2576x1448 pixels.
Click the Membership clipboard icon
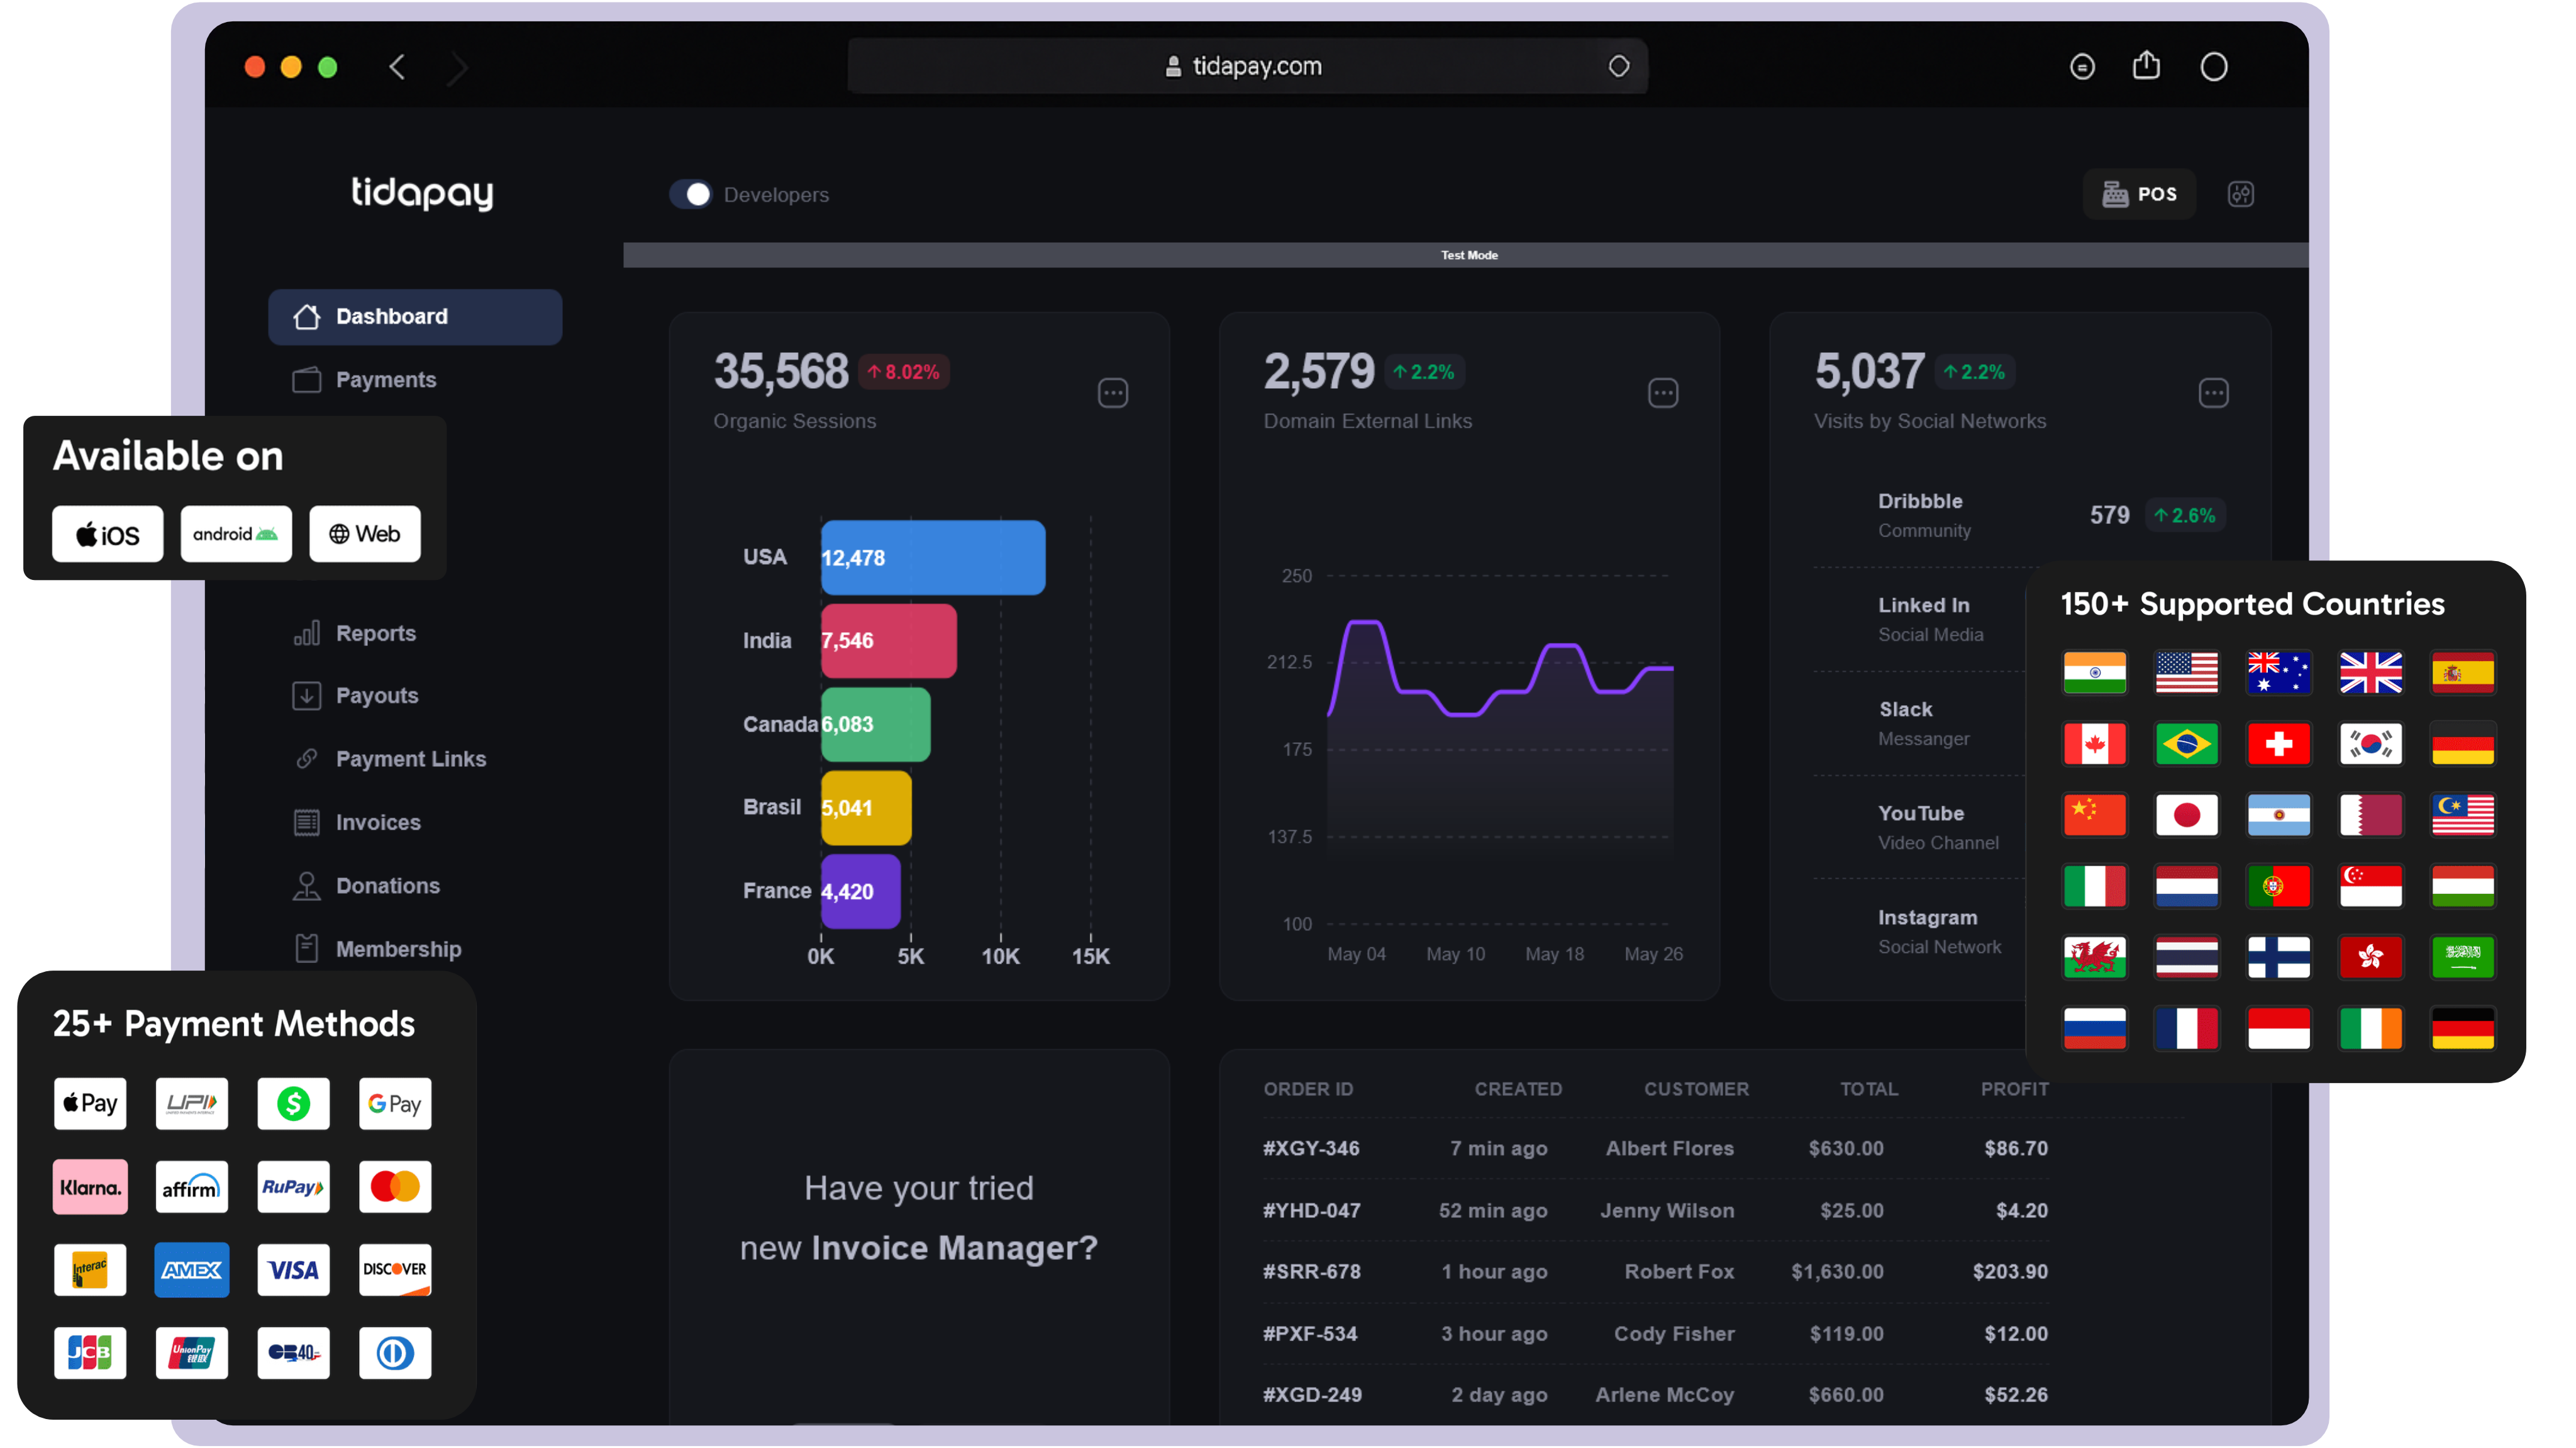pos(306,948)
